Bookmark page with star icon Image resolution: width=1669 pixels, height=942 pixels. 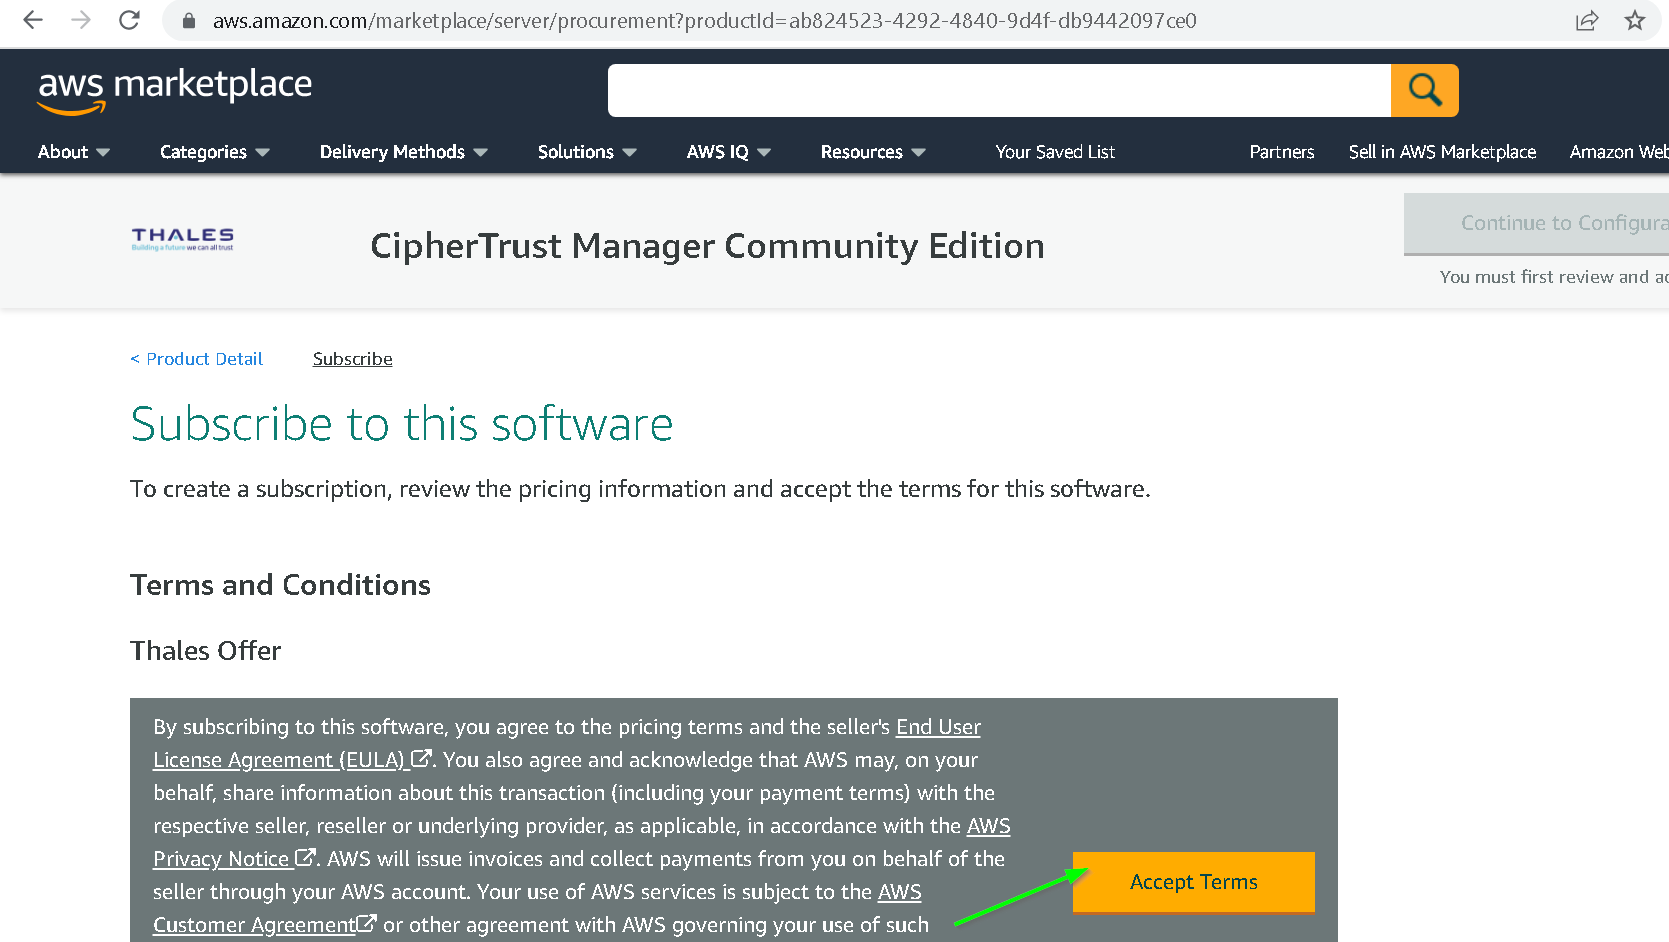click(1635, 20)
